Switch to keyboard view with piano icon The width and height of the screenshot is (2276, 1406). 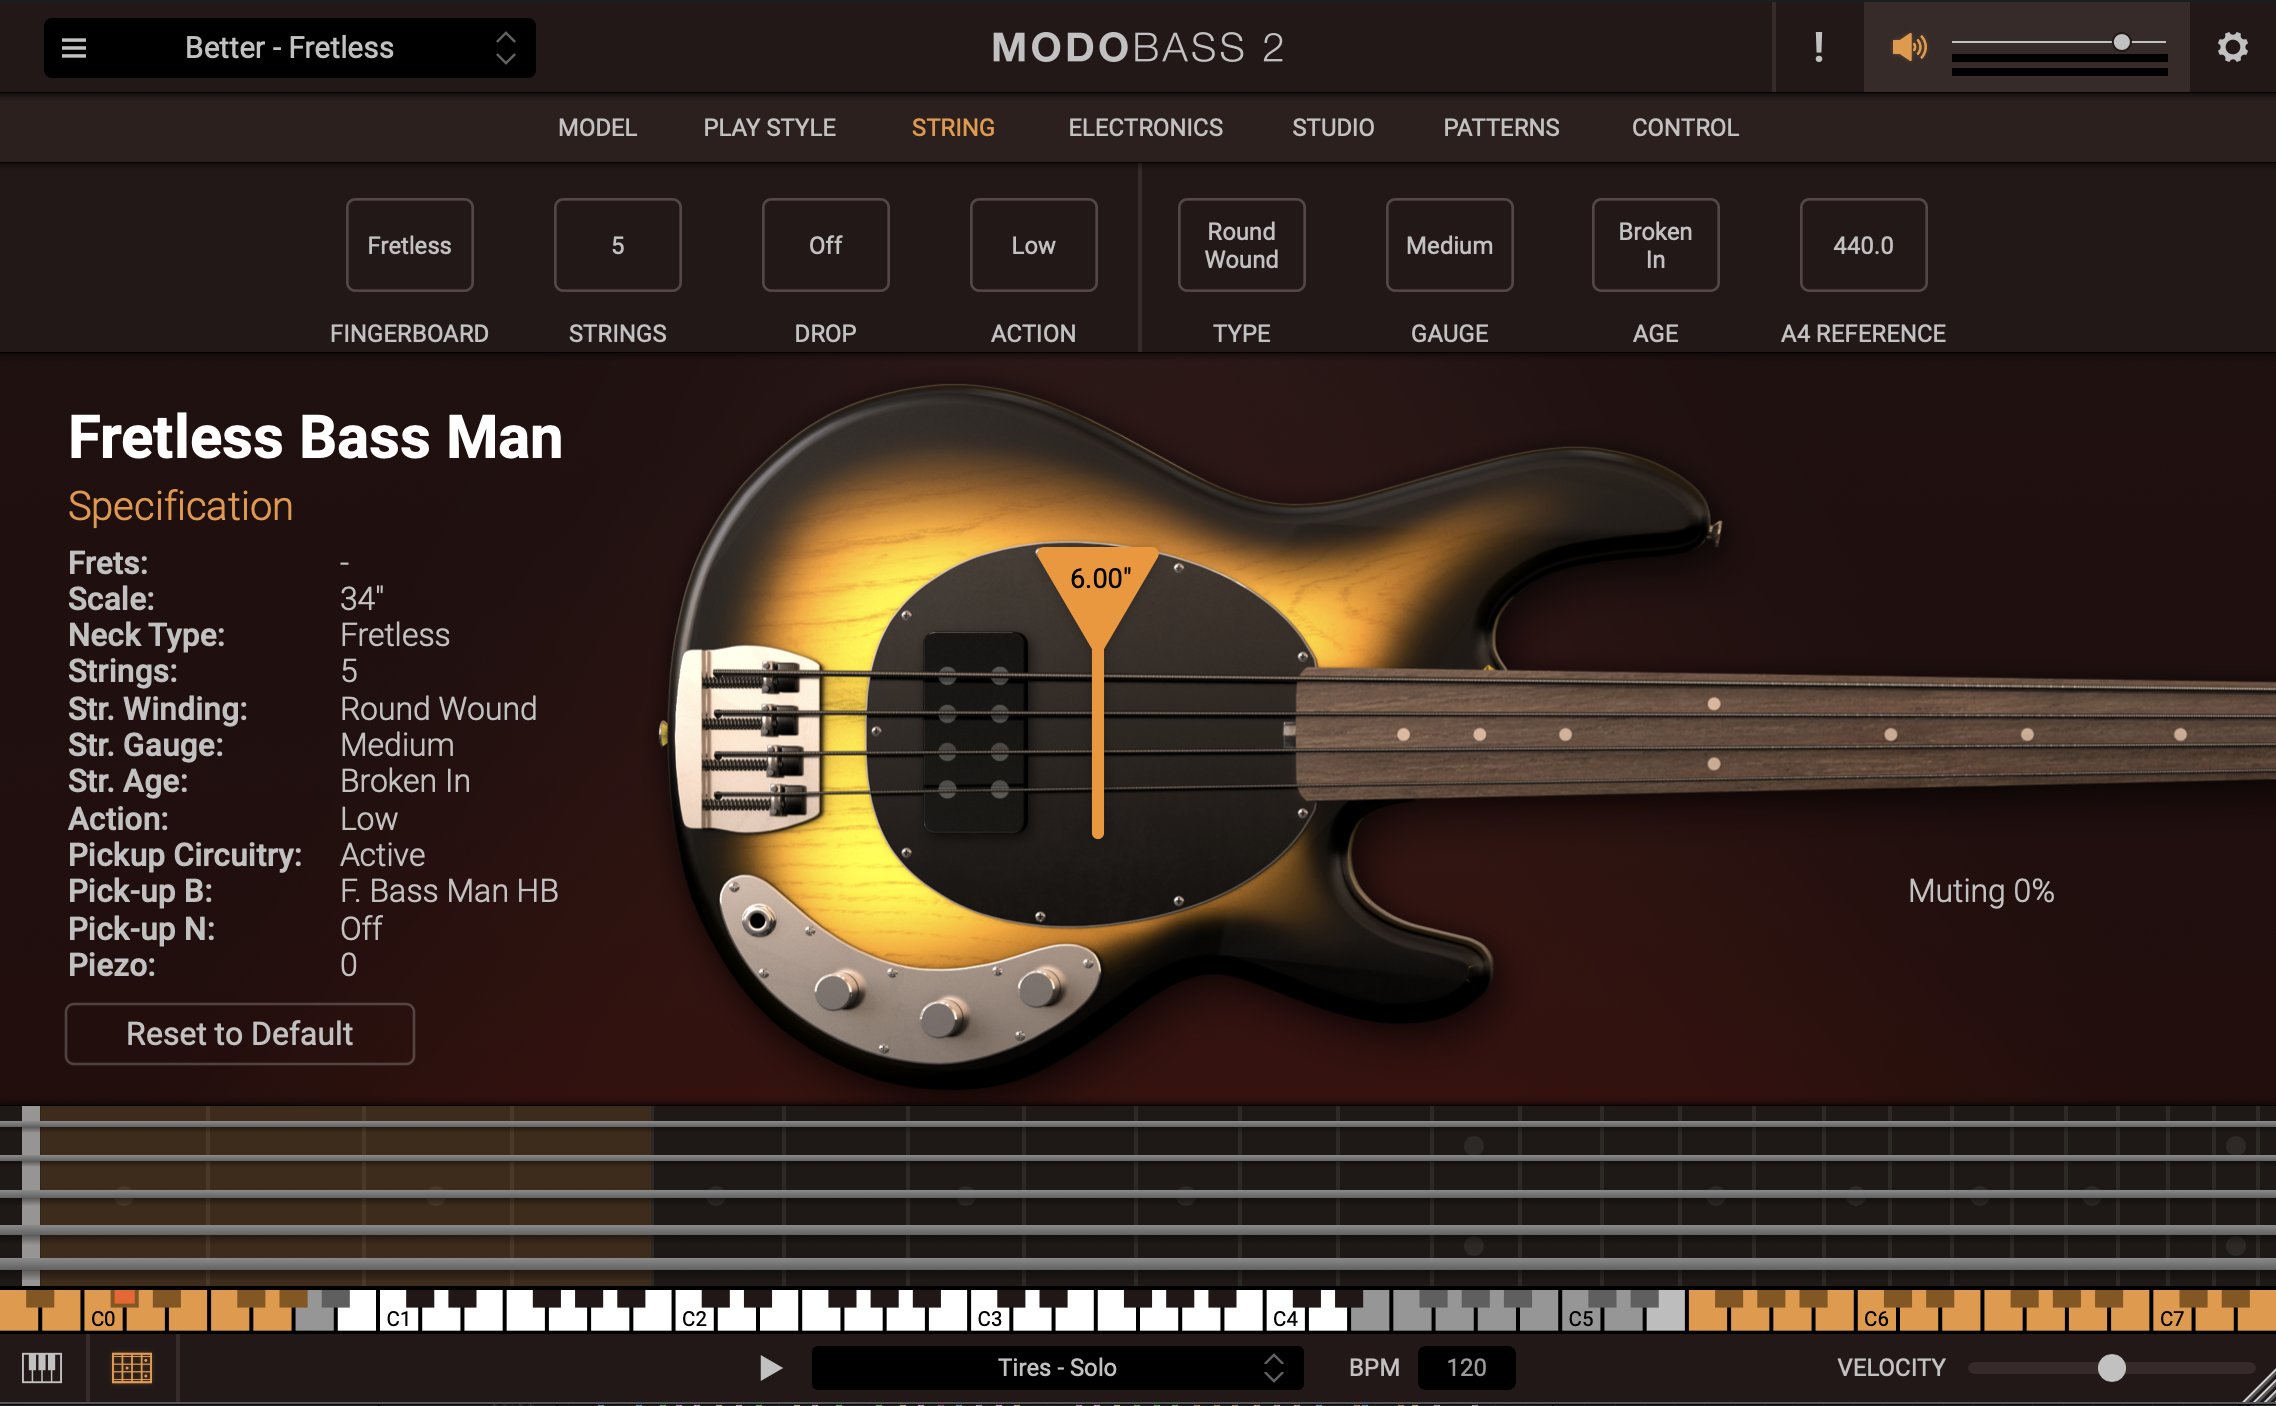click(x=44, y=1367)
